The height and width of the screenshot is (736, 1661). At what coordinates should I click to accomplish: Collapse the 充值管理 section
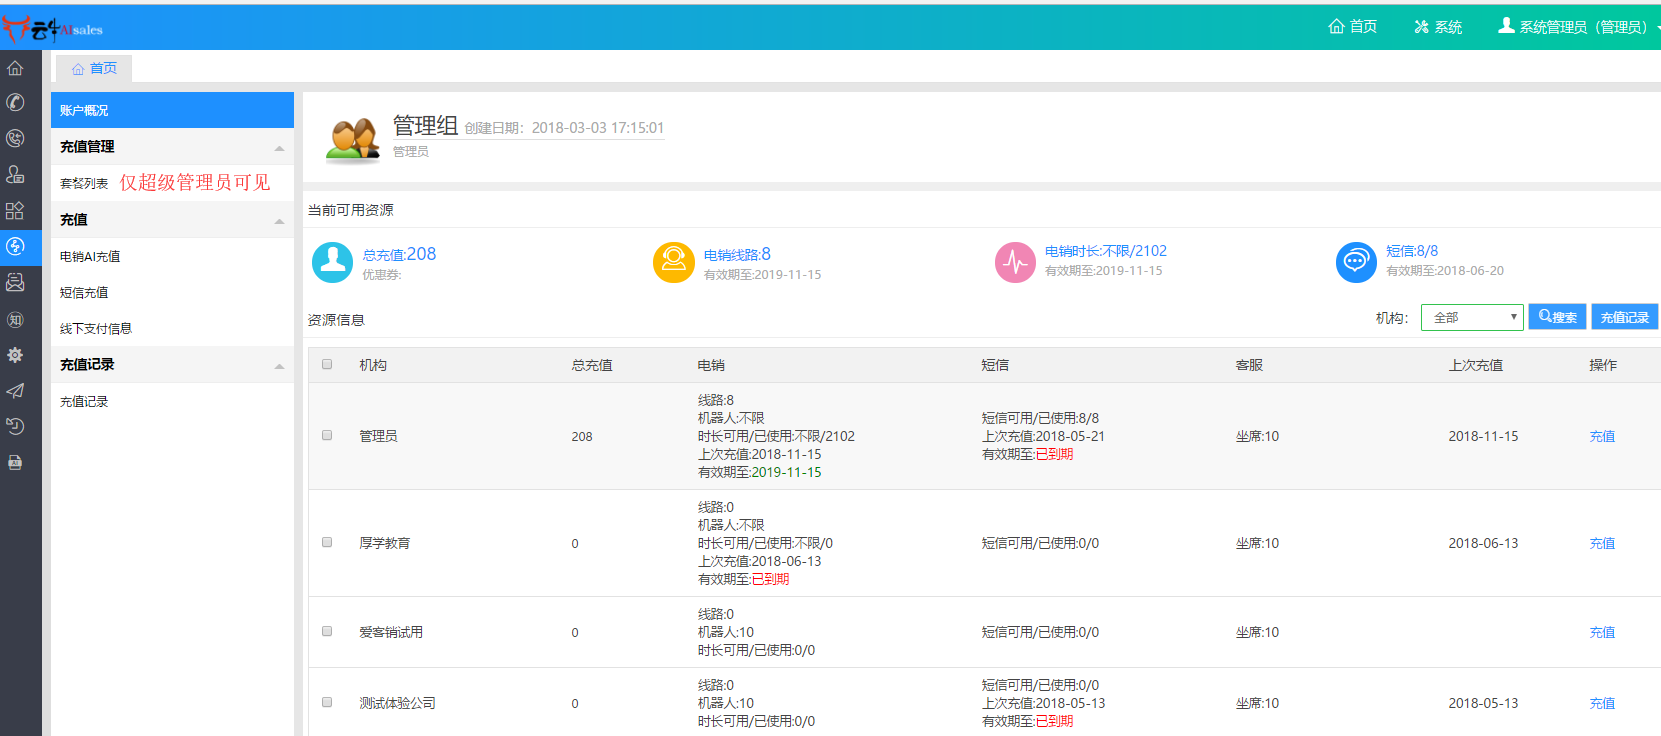[x=279, y=148]
